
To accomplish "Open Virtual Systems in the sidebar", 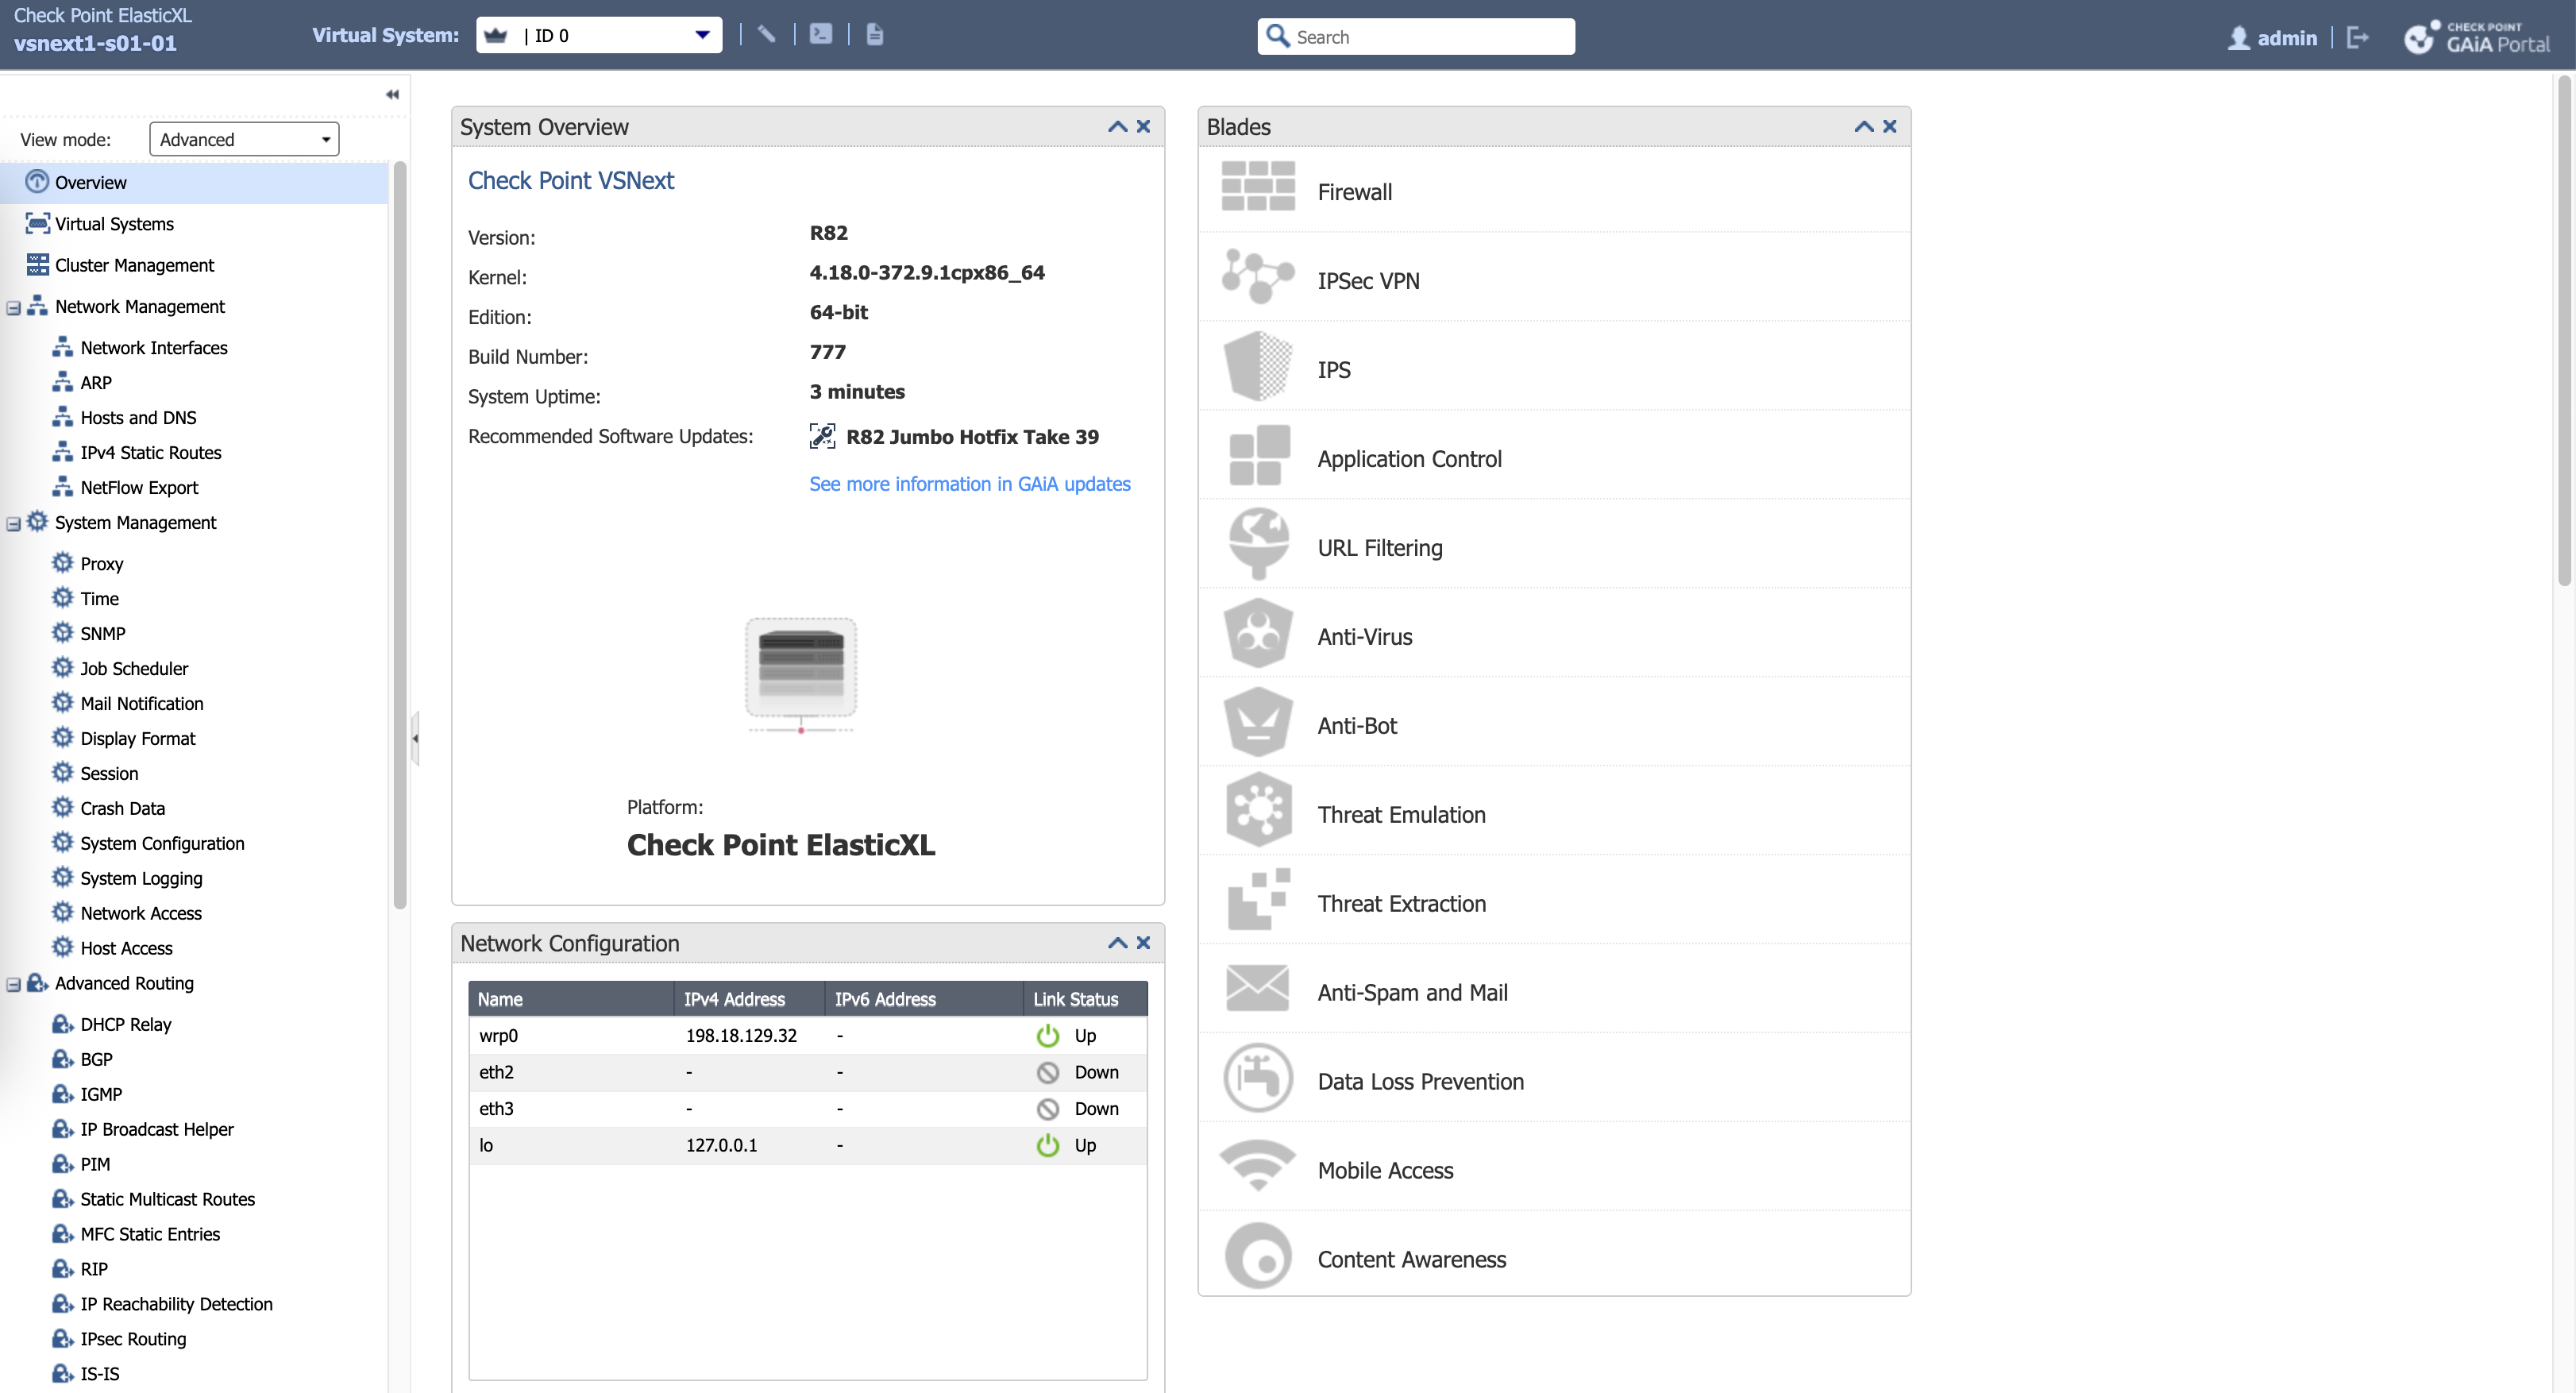I will [114, 224].
